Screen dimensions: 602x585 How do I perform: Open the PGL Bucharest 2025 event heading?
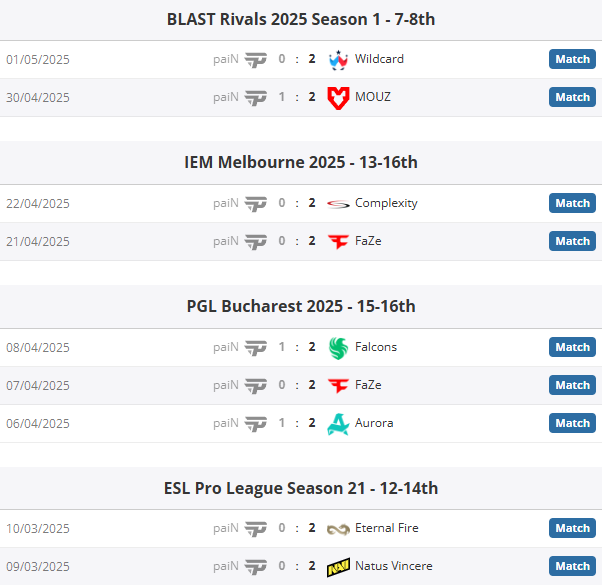pyautogui.click(x=301, y=306)
